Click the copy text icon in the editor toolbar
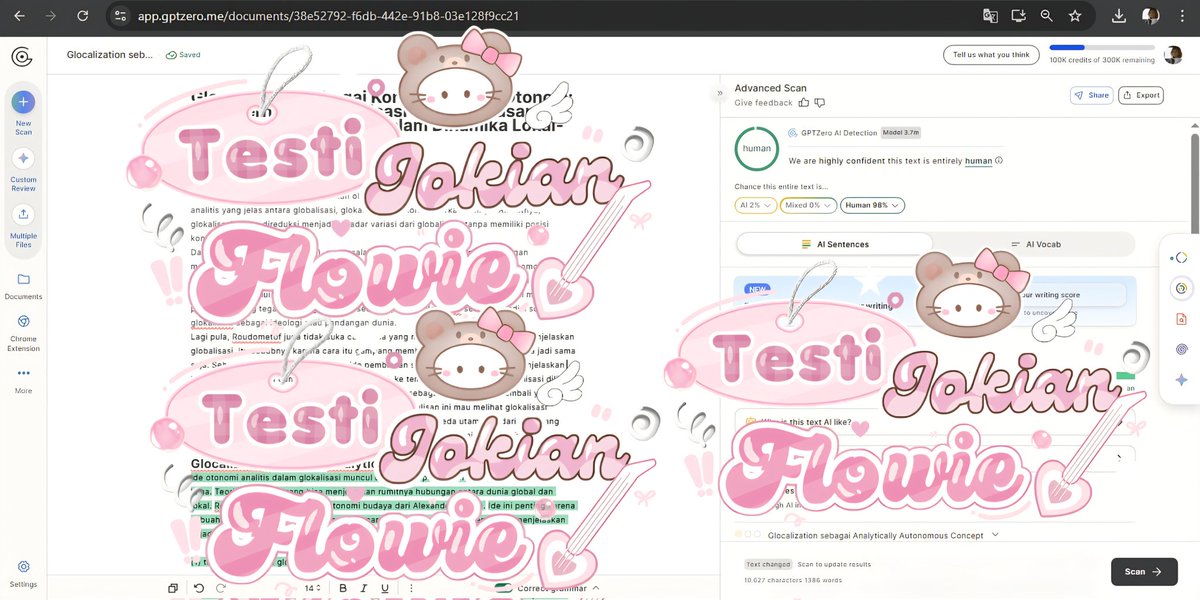 (x=173, y=588)
